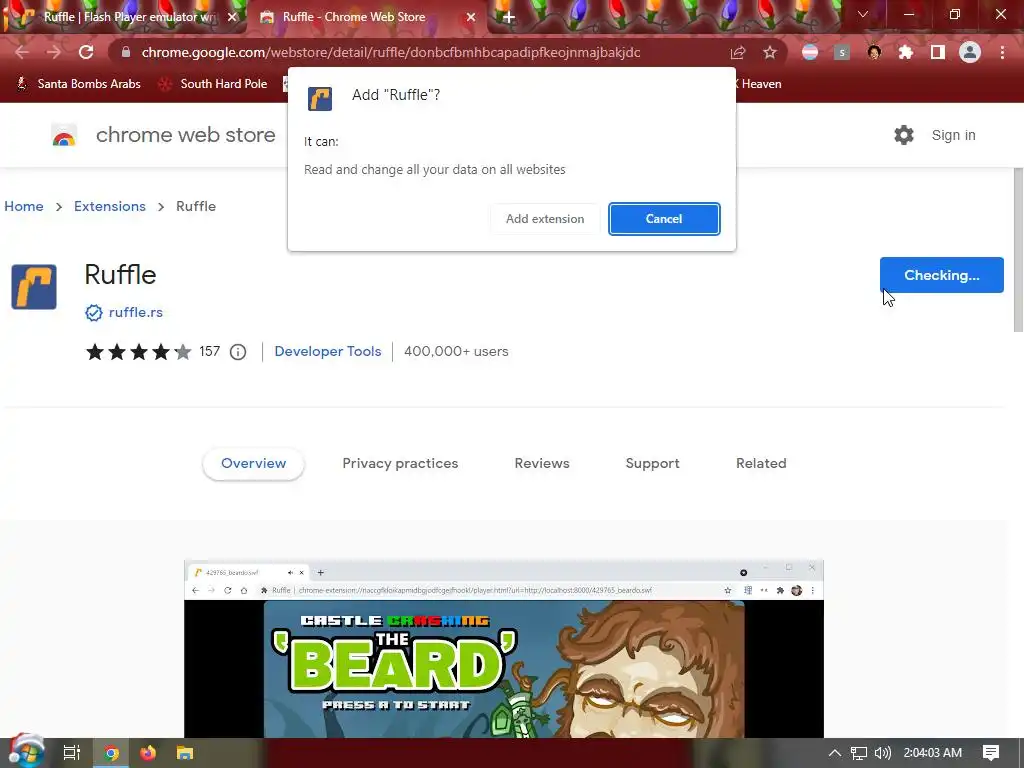Select the Overview tab
Screen dimensions: 1024x768
(253, 463)
